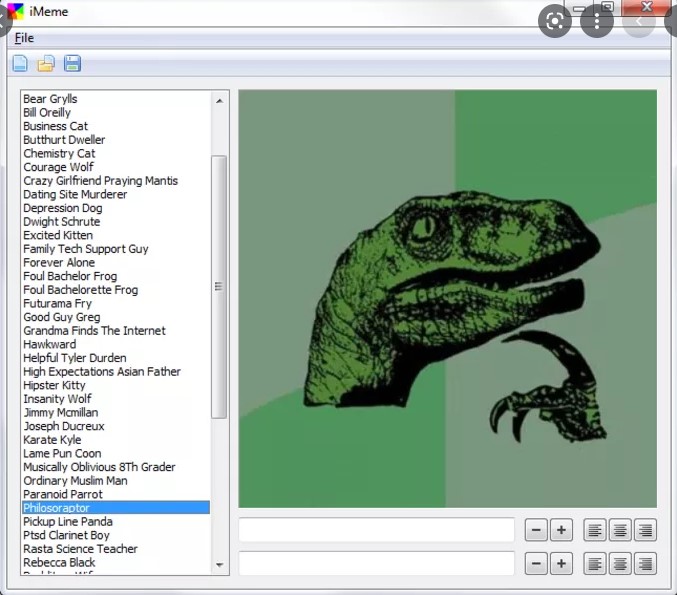Select Paranoid Parrot meme
Viewport: 677px width, 595px height.
[x=63, y=494]
